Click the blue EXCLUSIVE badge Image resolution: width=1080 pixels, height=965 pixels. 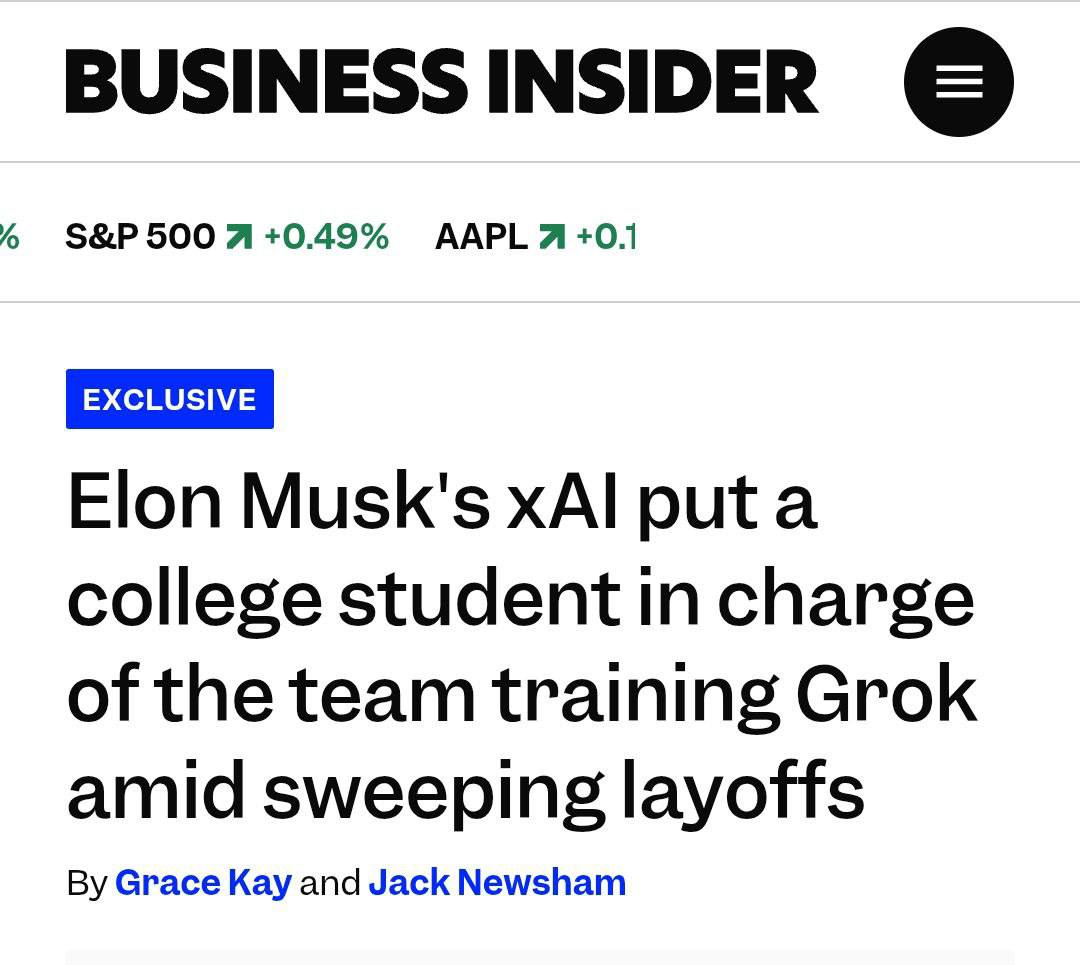pyautogui.click(x=170, y=399)
